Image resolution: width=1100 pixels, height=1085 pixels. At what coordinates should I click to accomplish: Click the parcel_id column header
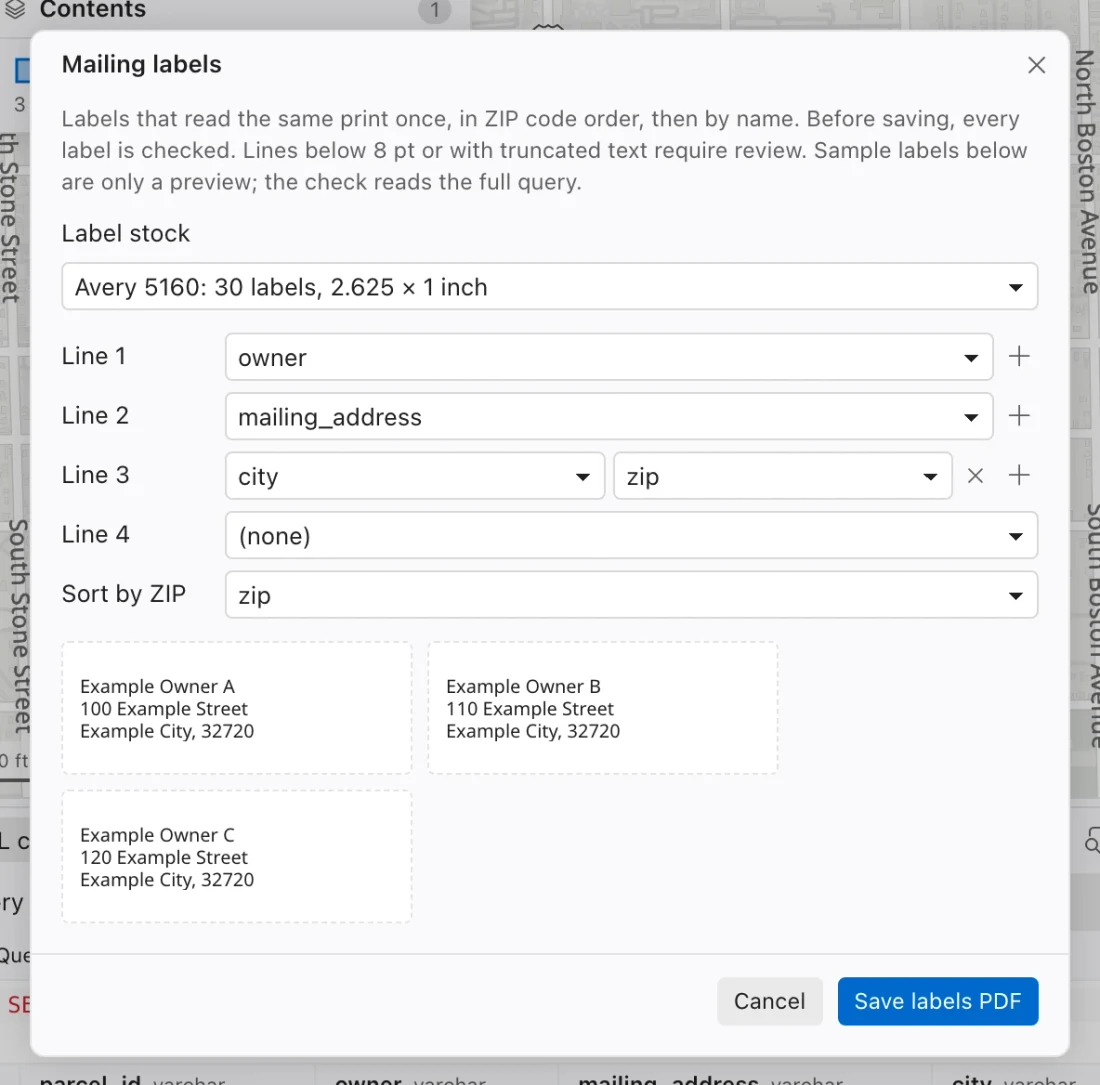(132, 1081)
